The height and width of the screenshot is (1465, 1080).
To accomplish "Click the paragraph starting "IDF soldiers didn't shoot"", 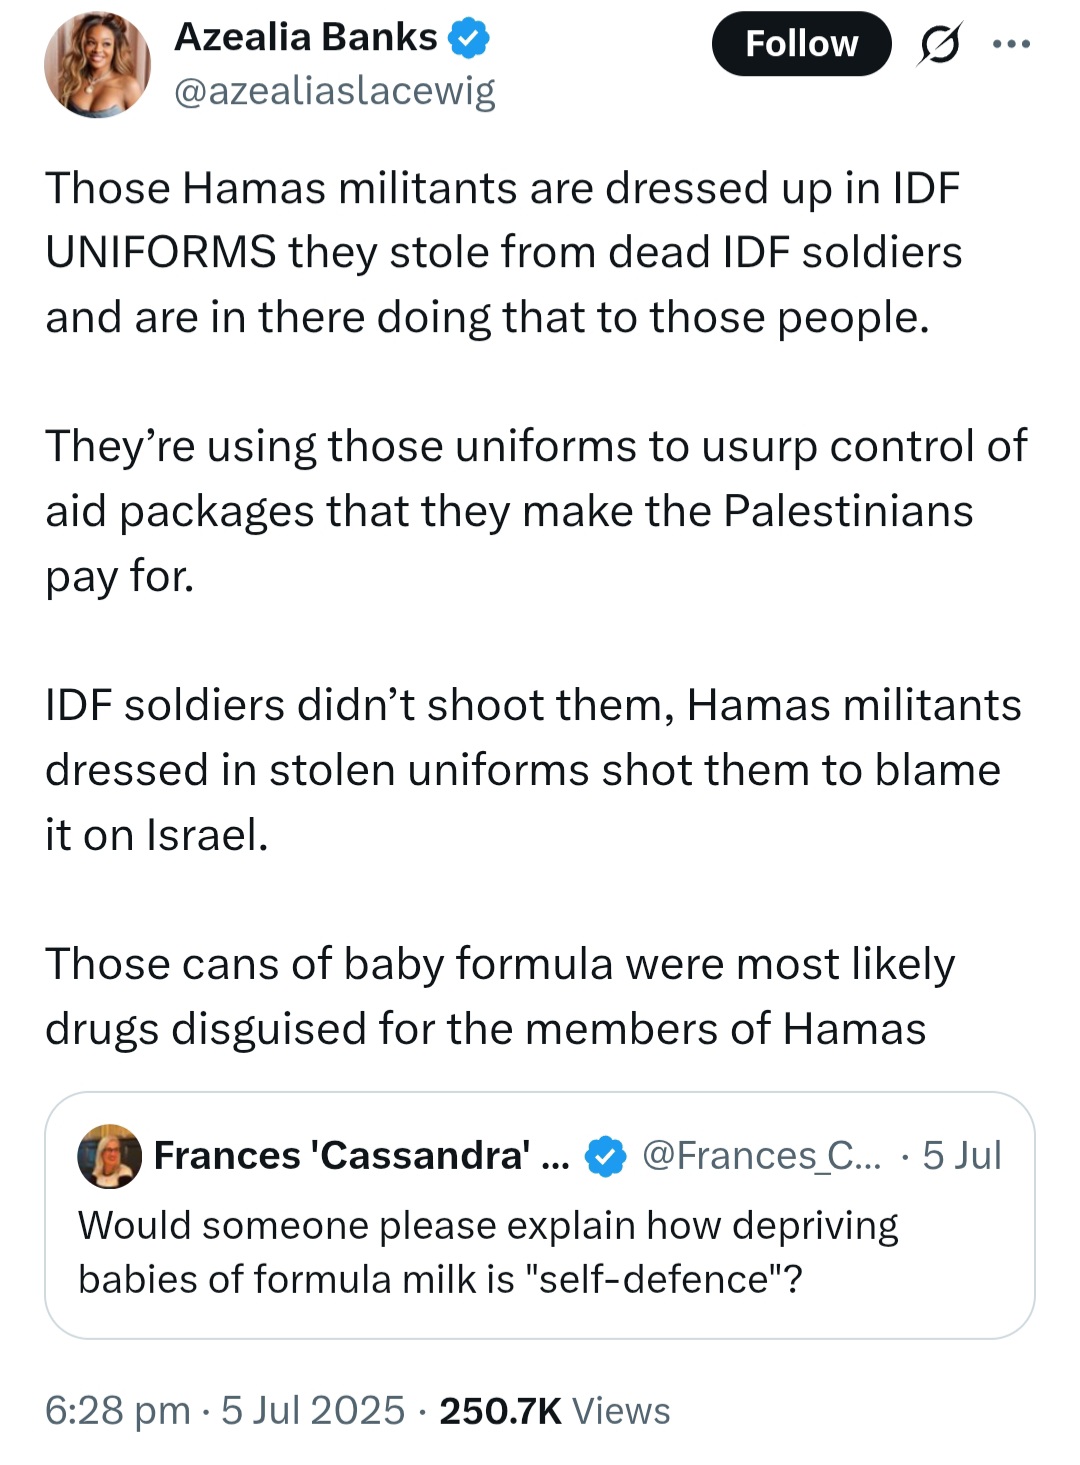I will tap(533, 770).
